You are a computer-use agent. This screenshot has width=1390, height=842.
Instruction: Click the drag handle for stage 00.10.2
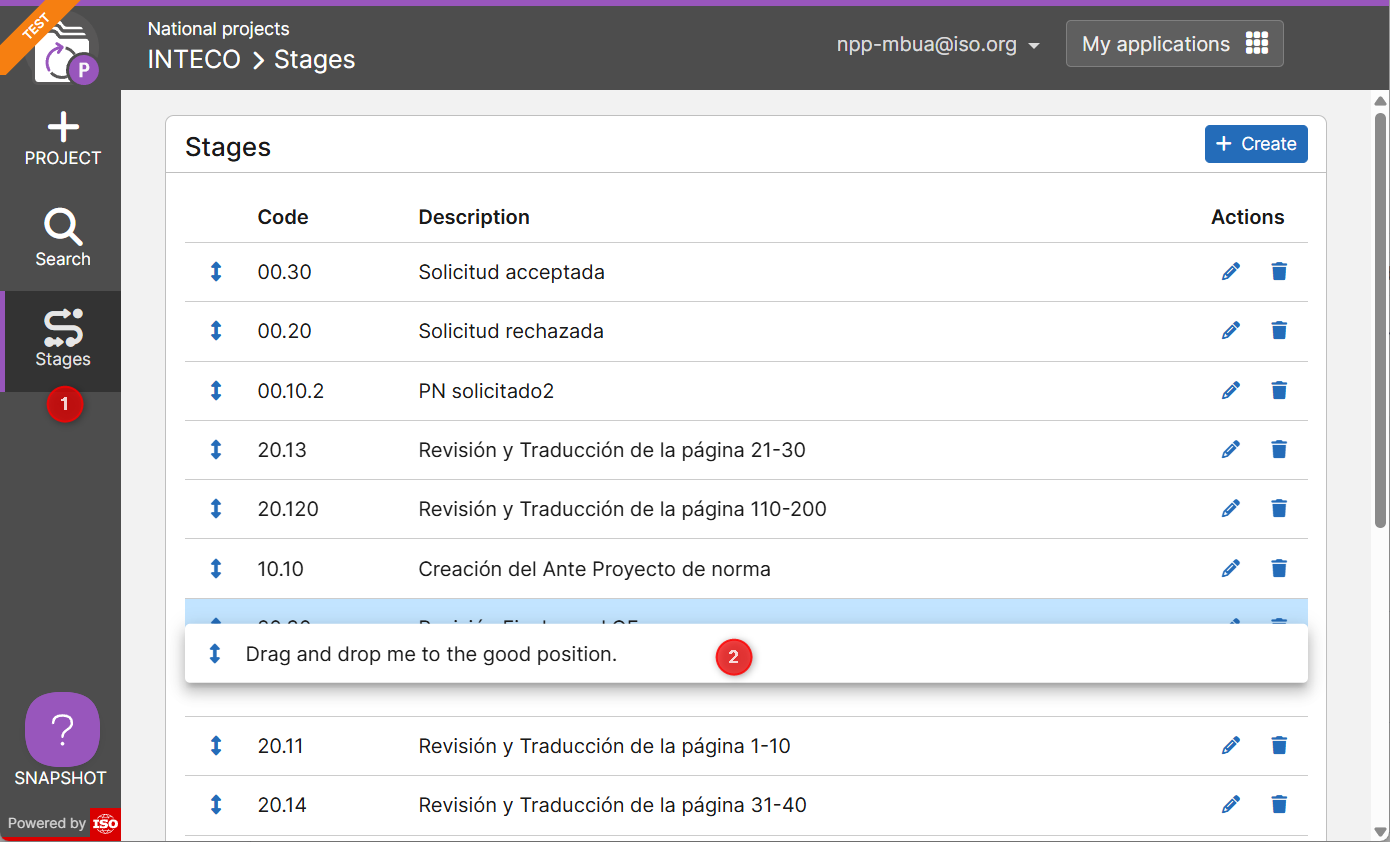pyautogui.click(x=215, y=391)
